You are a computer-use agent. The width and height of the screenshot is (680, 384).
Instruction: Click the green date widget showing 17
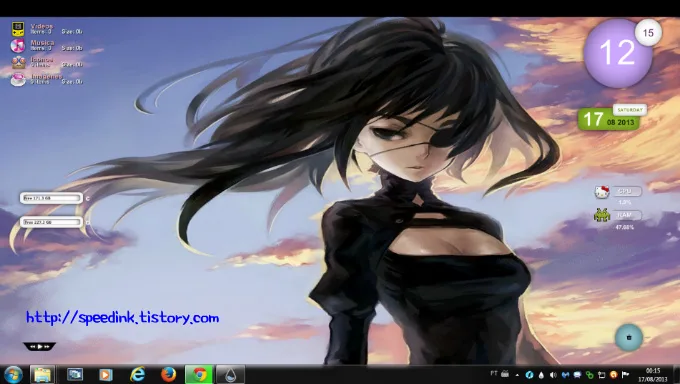tap(608, 119)
